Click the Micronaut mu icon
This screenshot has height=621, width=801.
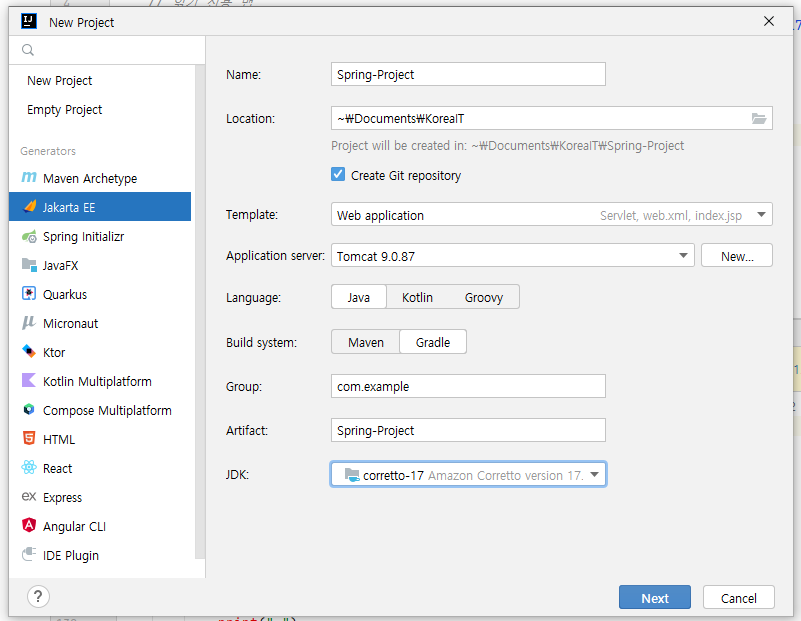coord(29,323)
